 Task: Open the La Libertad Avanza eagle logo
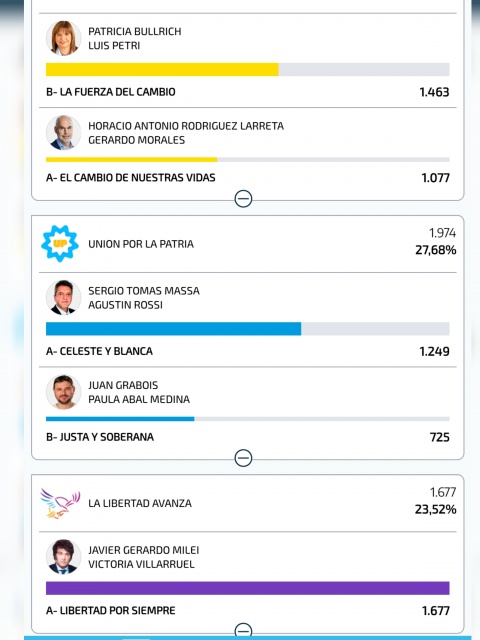[60, 503]
